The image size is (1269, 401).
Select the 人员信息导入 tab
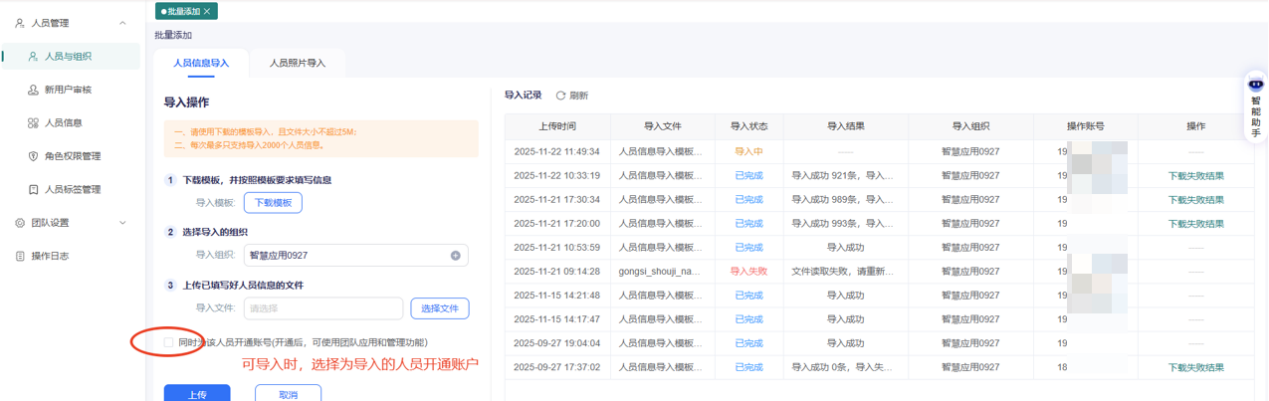point(201,62)
